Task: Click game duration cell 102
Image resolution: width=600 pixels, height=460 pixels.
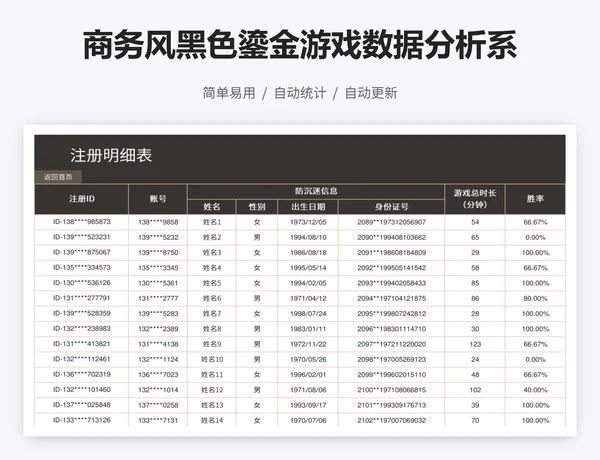Action: pos(475,390)
